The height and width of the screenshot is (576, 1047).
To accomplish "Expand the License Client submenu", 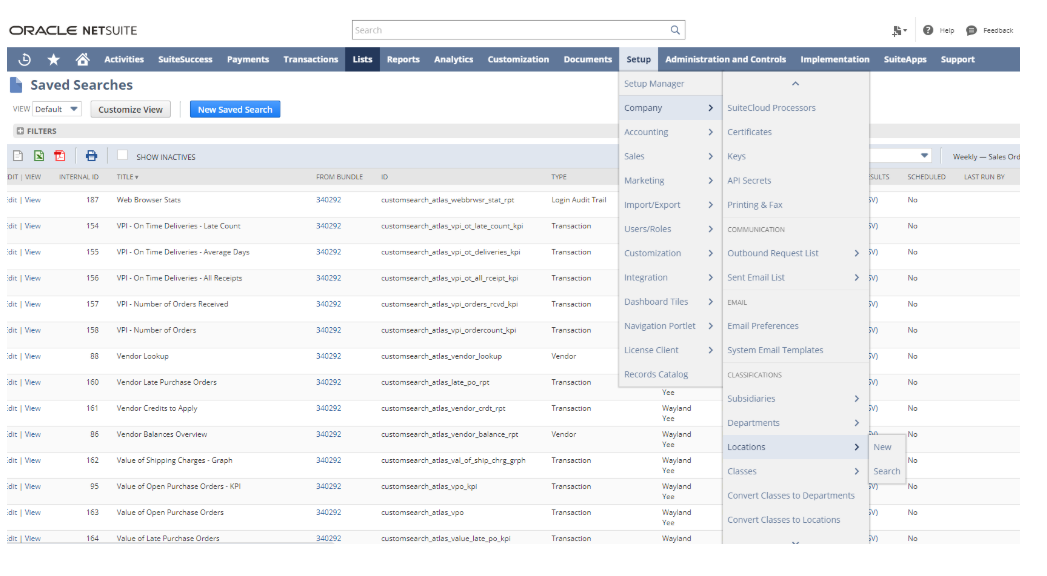I will click(x=670, y=350).
